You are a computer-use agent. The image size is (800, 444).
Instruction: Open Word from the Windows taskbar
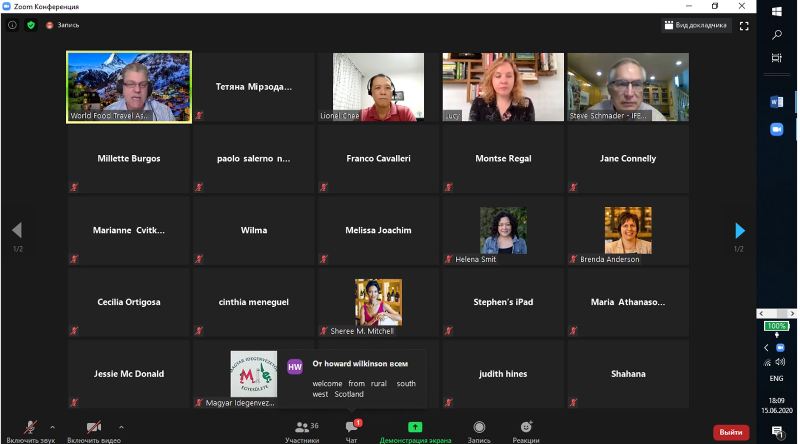pos(776,102)
